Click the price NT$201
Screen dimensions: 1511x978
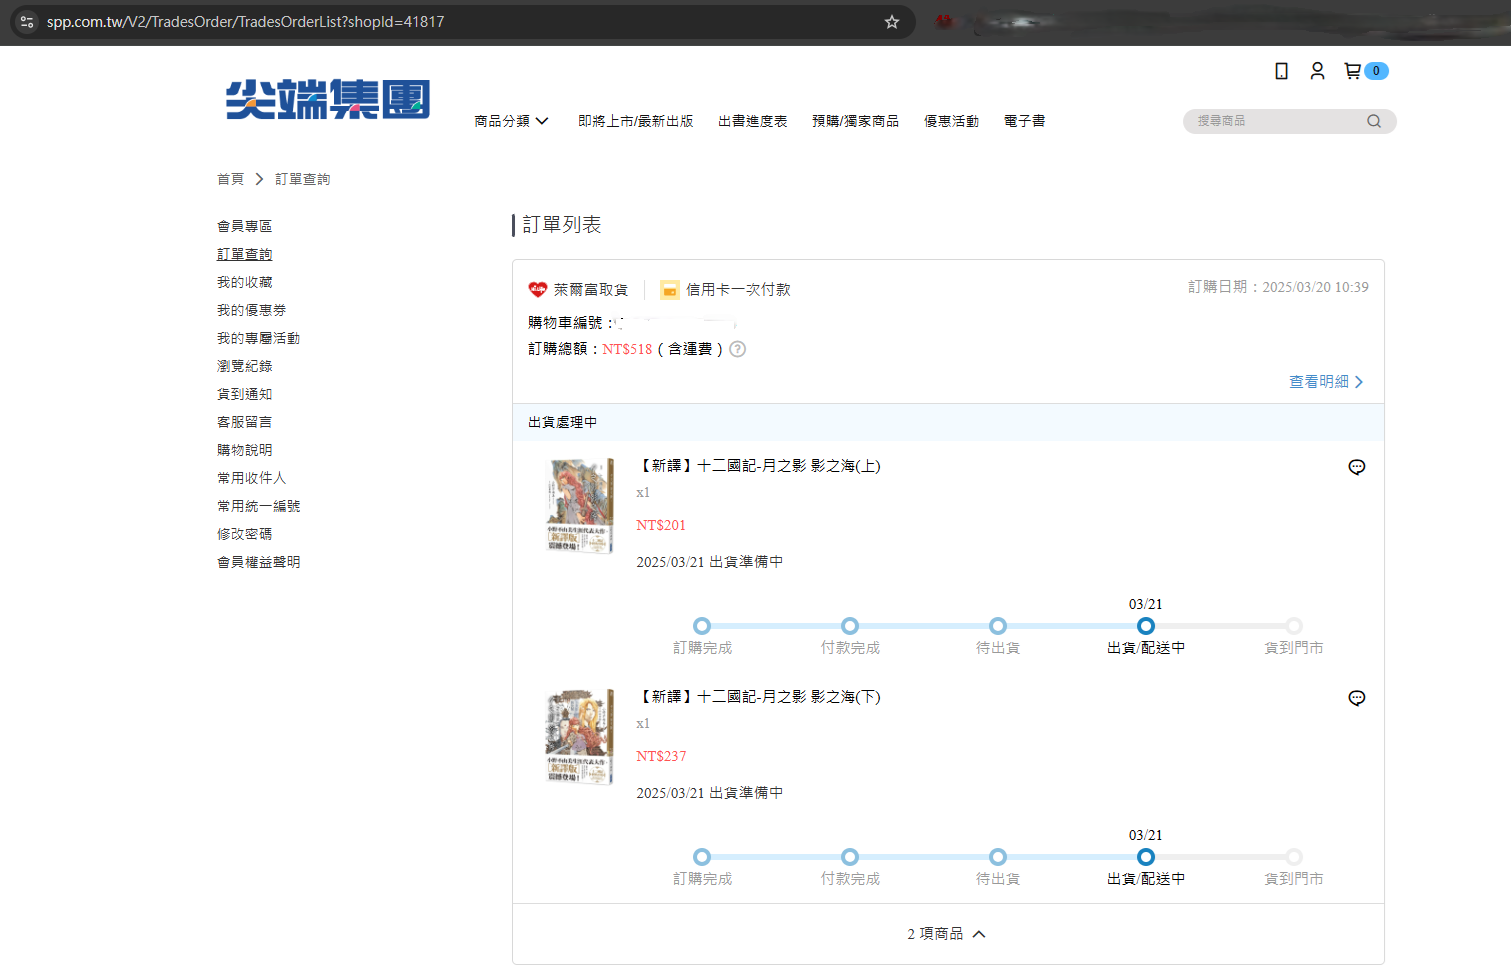pyautogui.click(x=661, y=525)
